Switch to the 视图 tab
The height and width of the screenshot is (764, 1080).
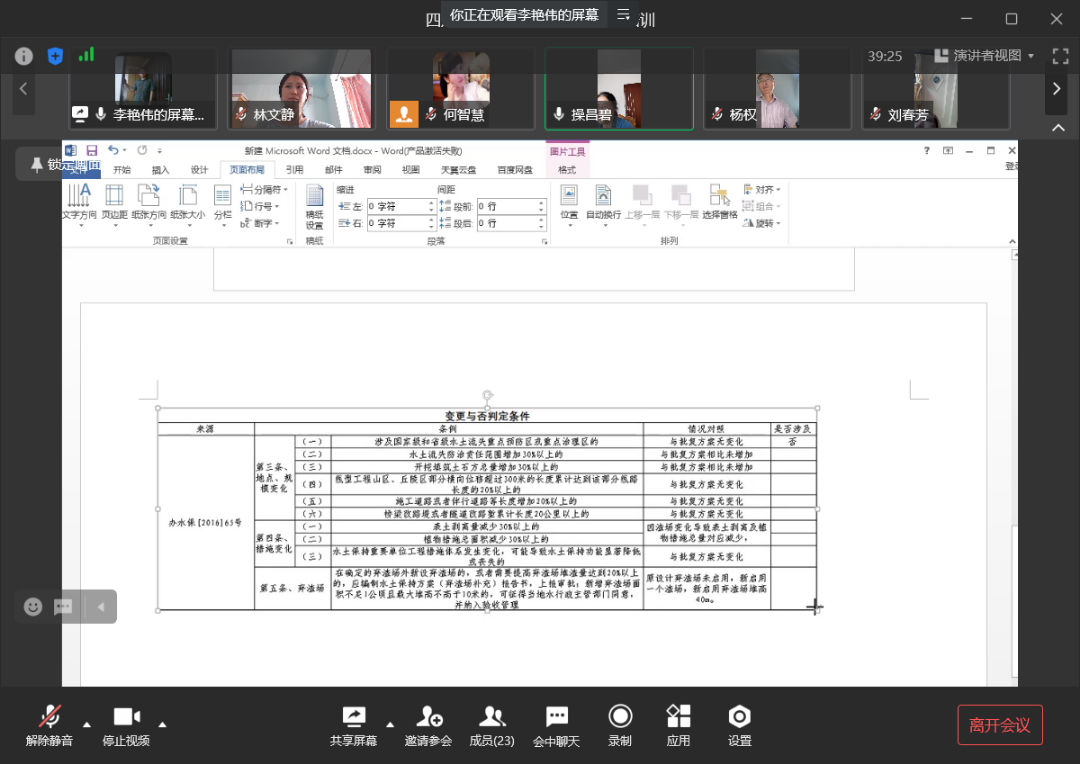pos(411,169)
